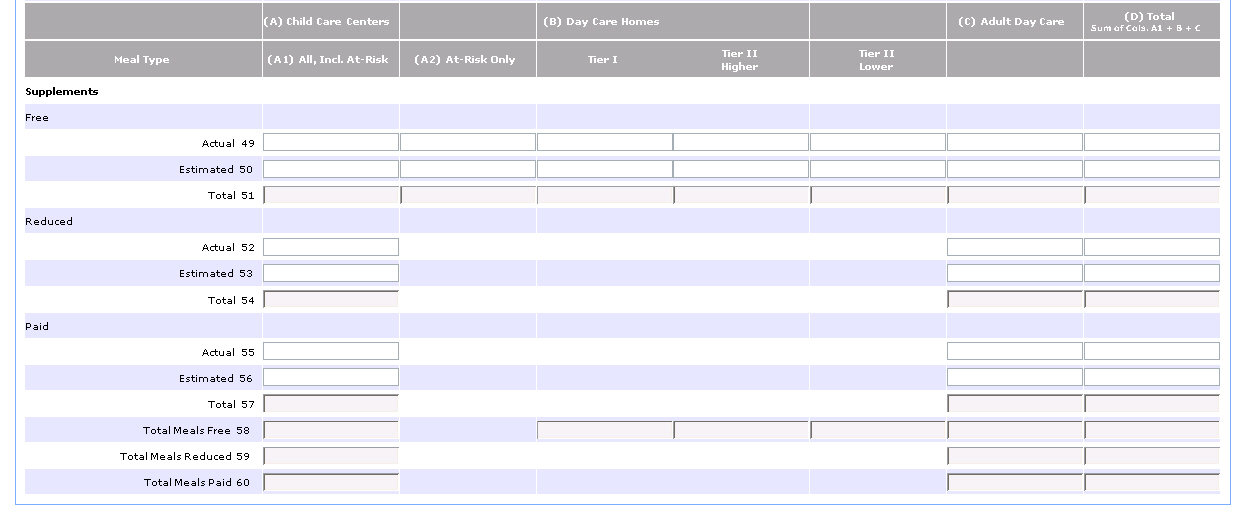Image resolution: width=1255 pixels, height=523 pixels.
Task: Focus Paid Total 57 box in Total column D
Action: (x=1152, y=404)
